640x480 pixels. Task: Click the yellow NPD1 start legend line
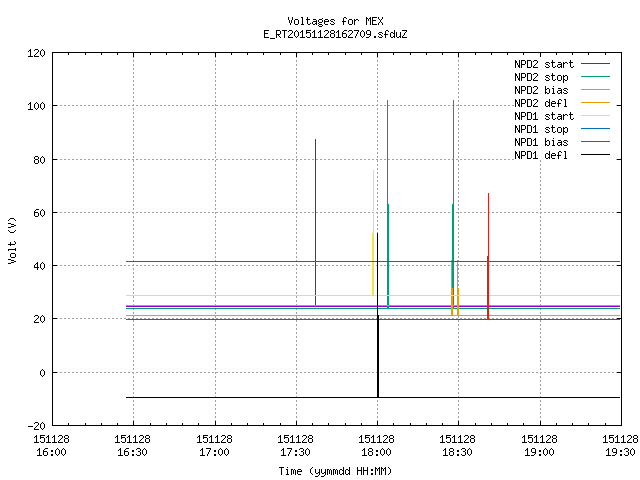595,116
